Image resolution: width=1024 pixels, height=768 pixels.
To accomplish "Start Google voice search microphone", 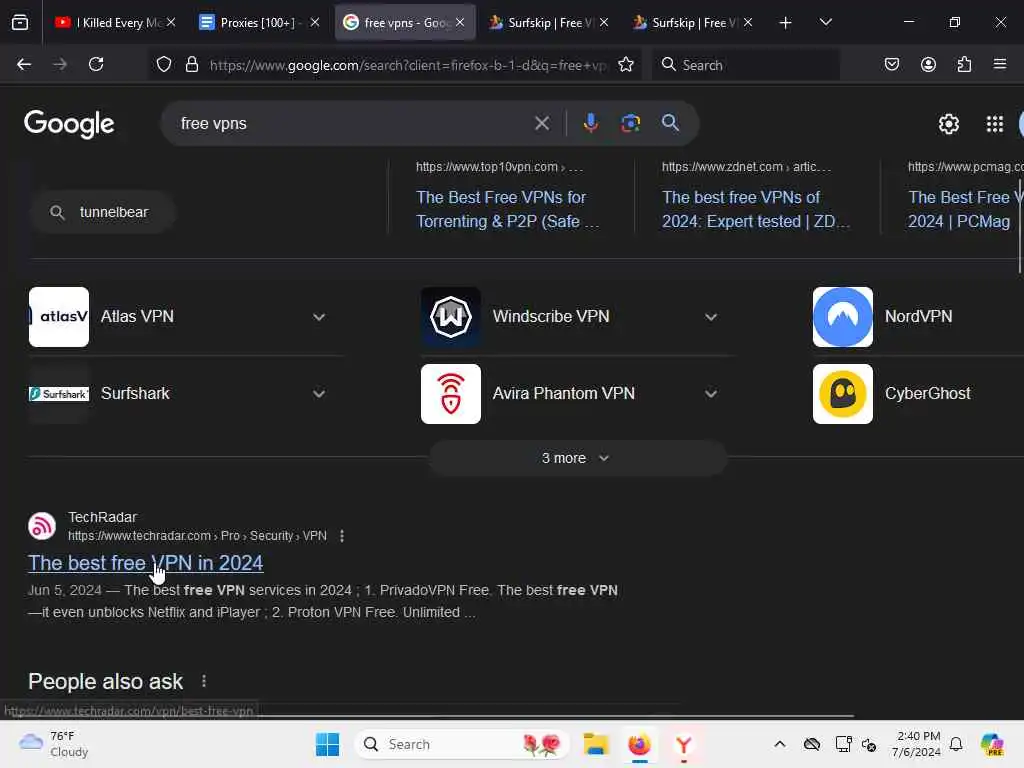I will click(590, 123).
